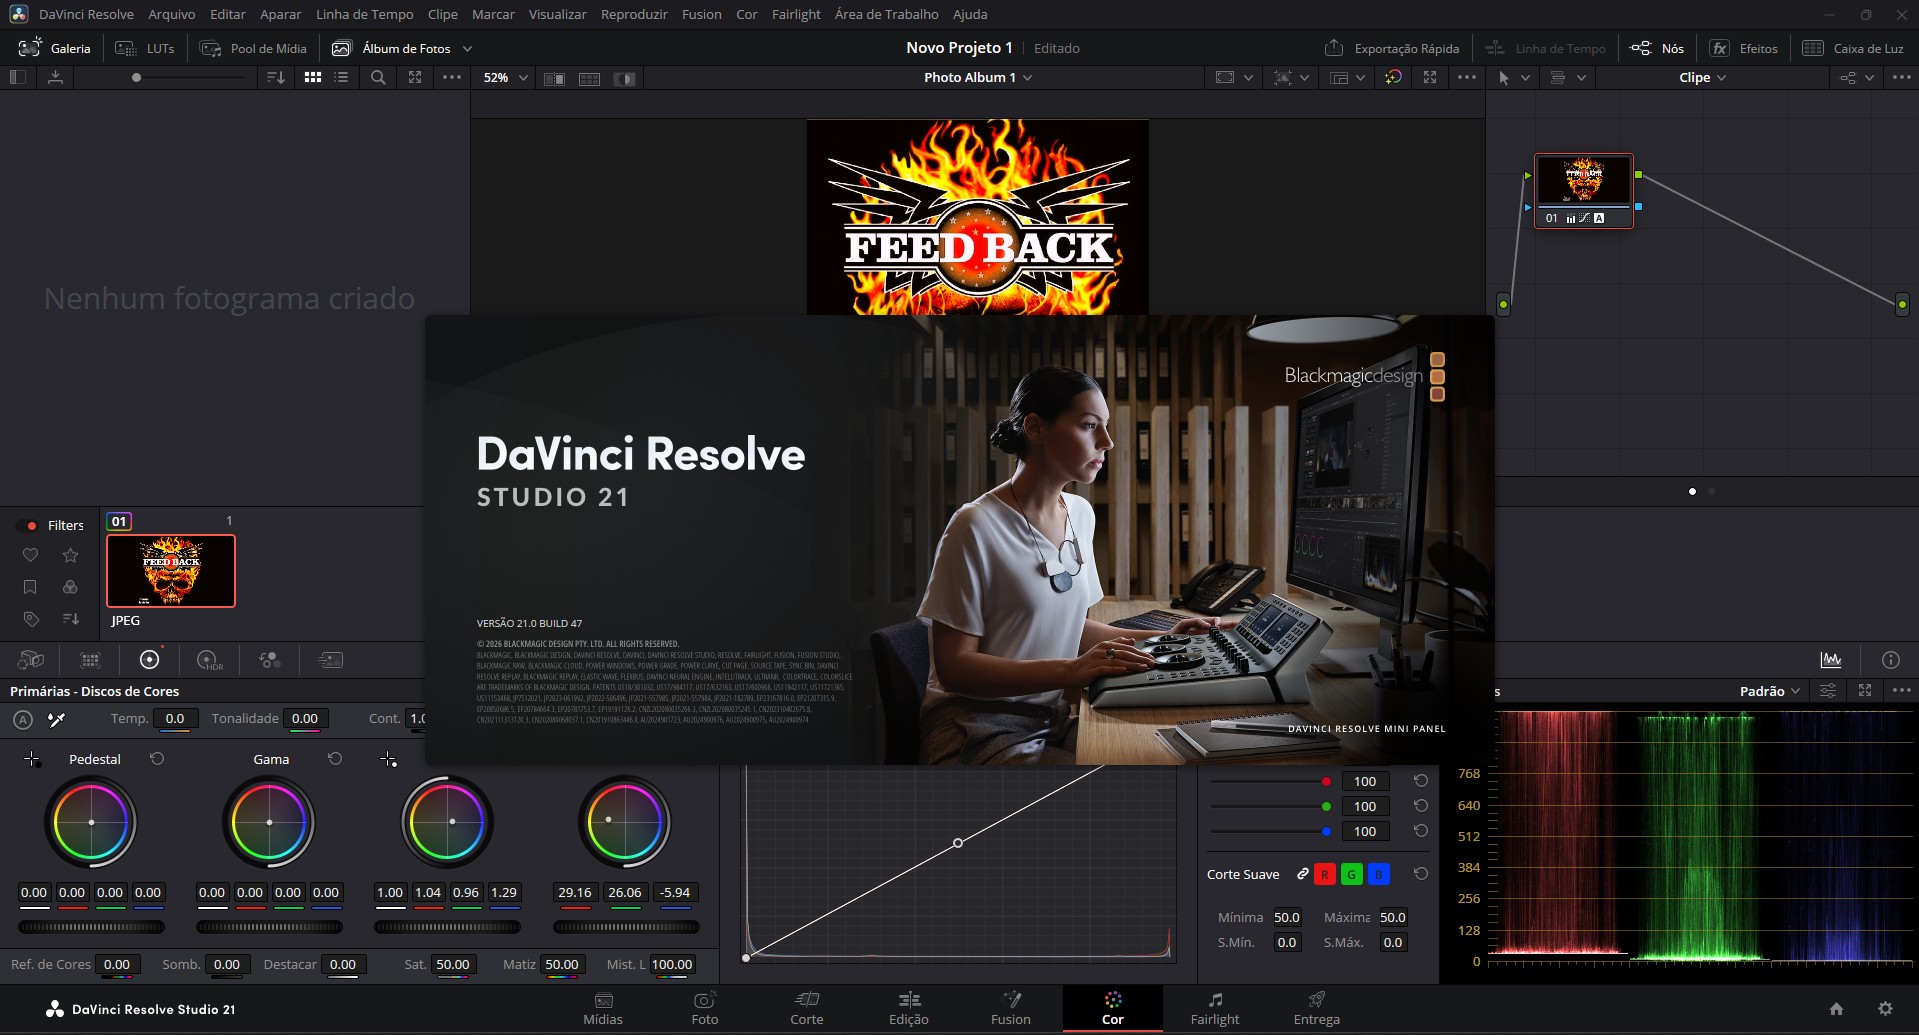Screen dimensions: 1919x1035
Task: Click the Auto balance A button
Action: 23,719
